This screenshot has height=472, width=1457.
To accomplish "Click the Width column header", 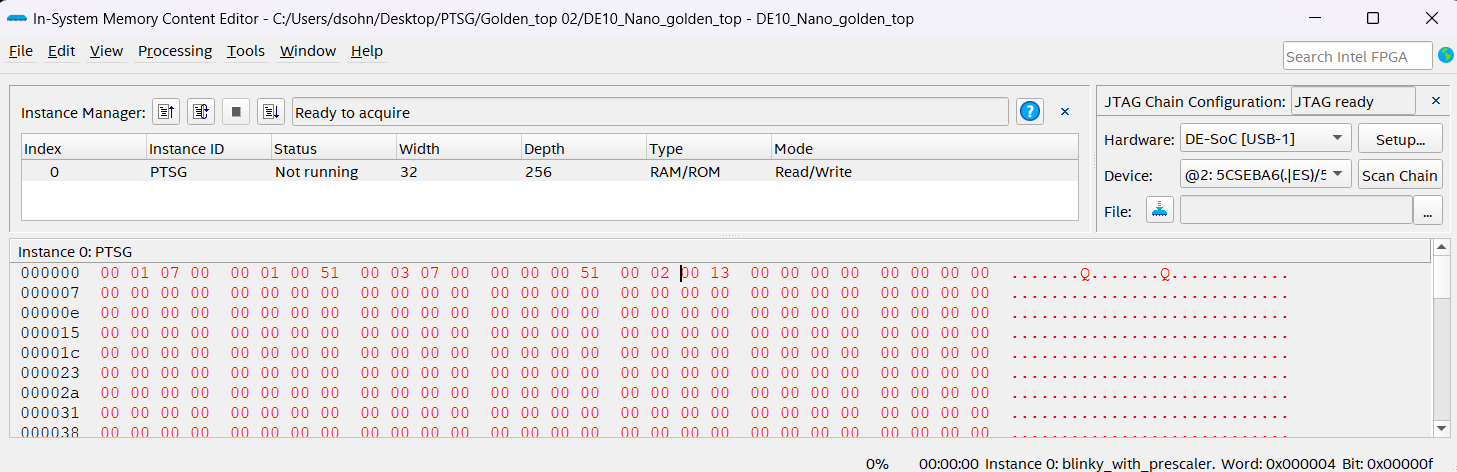I will [458, 148].
